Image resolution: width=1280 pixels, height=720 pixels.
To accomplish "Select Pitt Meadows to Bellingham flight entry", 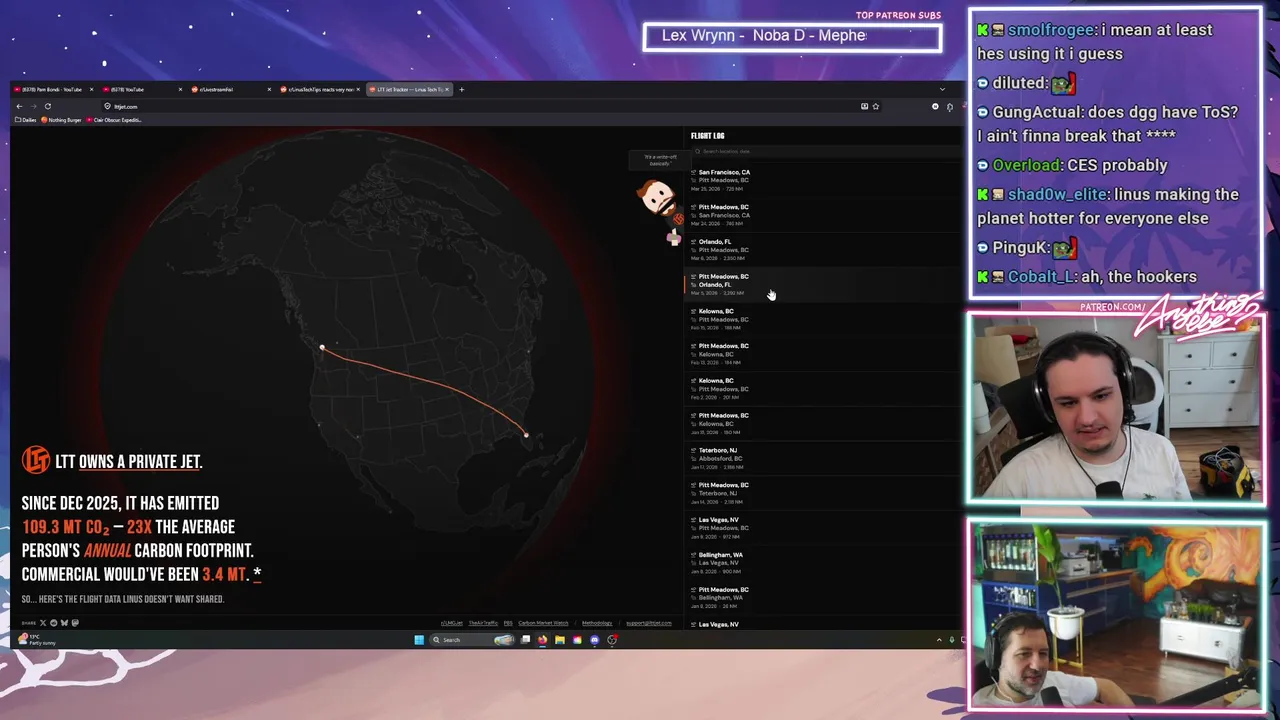I will tap(822, 597).
